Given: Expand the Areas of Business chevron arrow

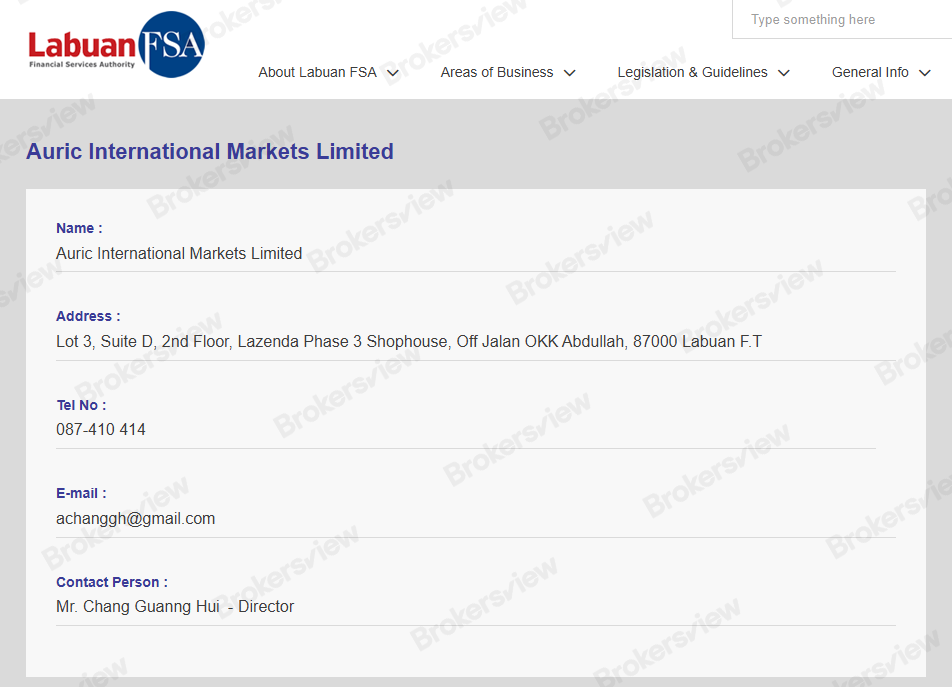Looking at the screenshot, I should pos(569,72).
